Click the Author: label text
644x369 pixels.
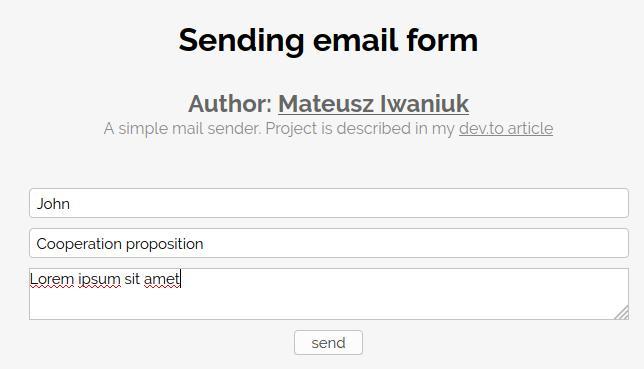pyautogui.click(x=230, y=104)
